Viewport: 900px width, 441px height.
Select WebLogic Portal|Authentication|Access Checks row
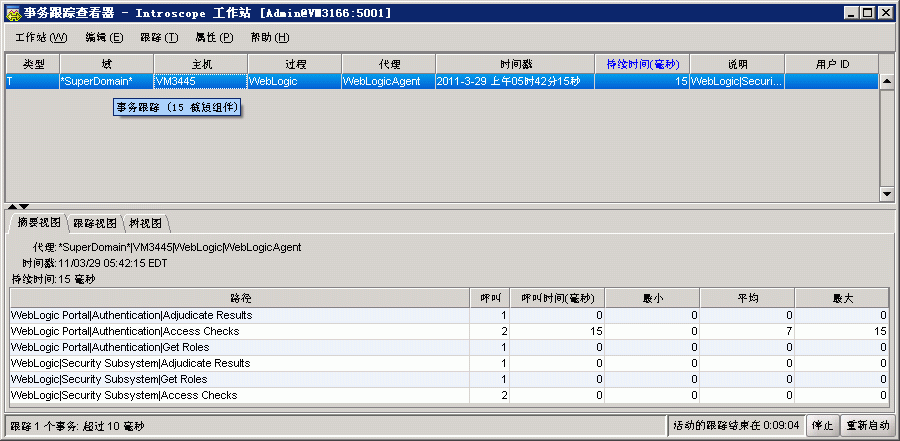point(449,331)
